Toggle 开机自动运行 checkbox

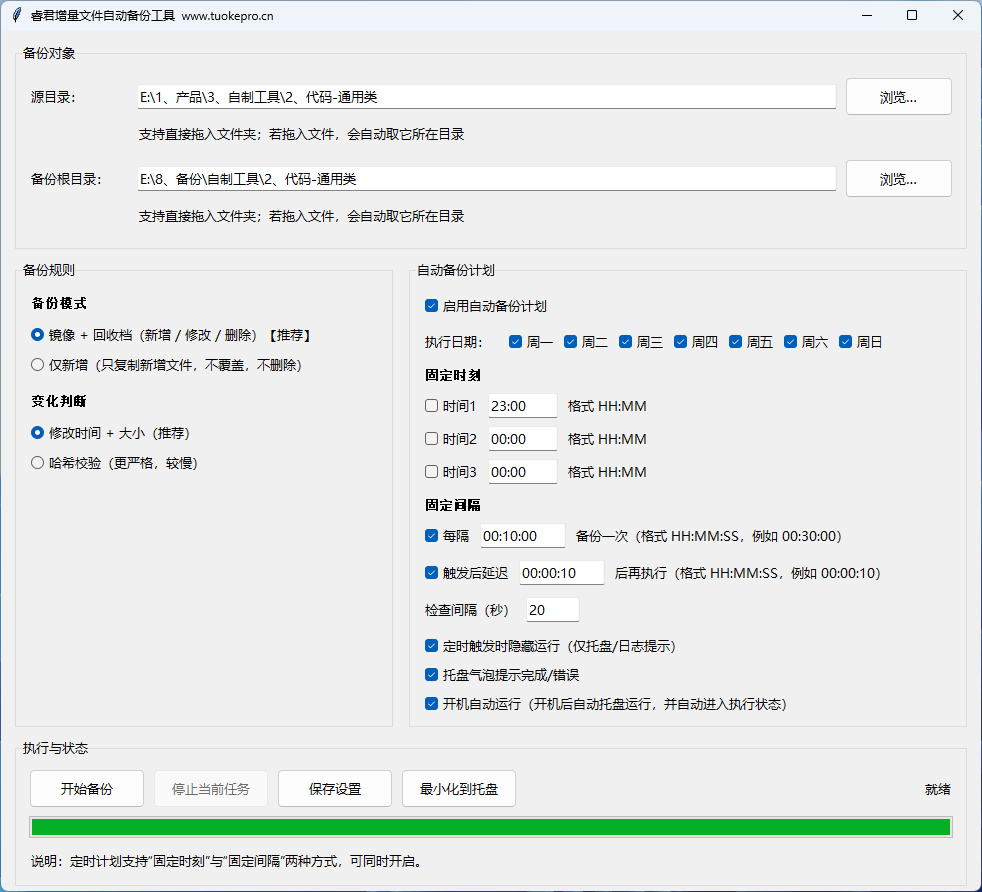coord(432,704)
